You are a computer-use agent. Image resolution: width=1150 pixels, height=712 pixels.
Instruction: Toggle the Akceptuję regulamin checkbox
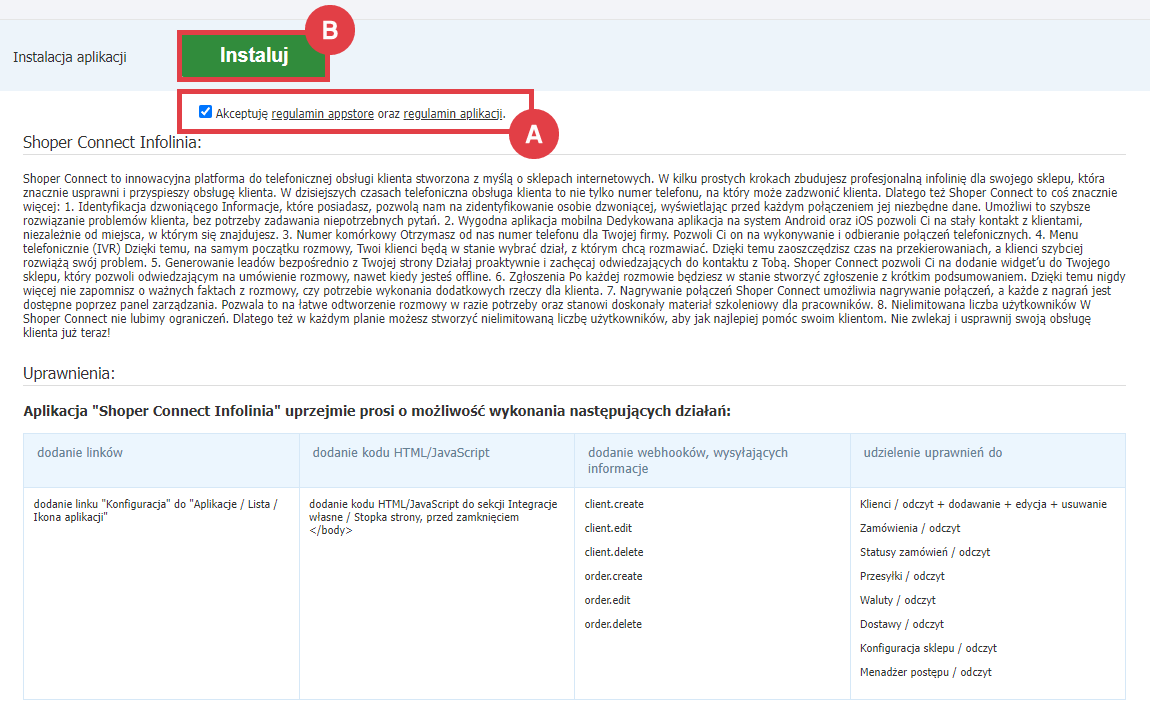pyautogui.click(x=205, y=112)
